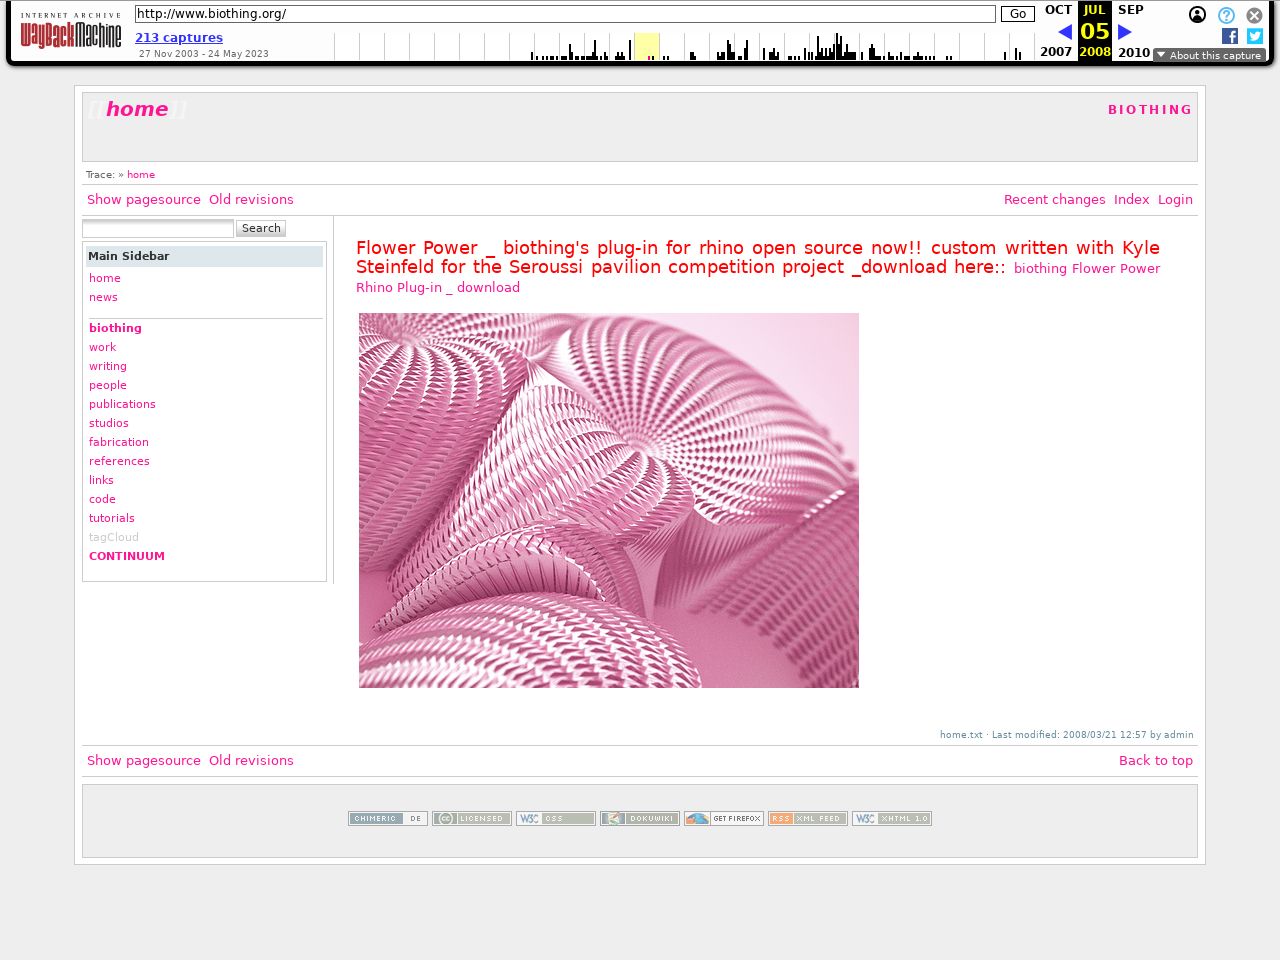The width and height of the screenshot is (1280, 960).
Task: Click the Recent changes link
Action: (x=1054, y=200)
